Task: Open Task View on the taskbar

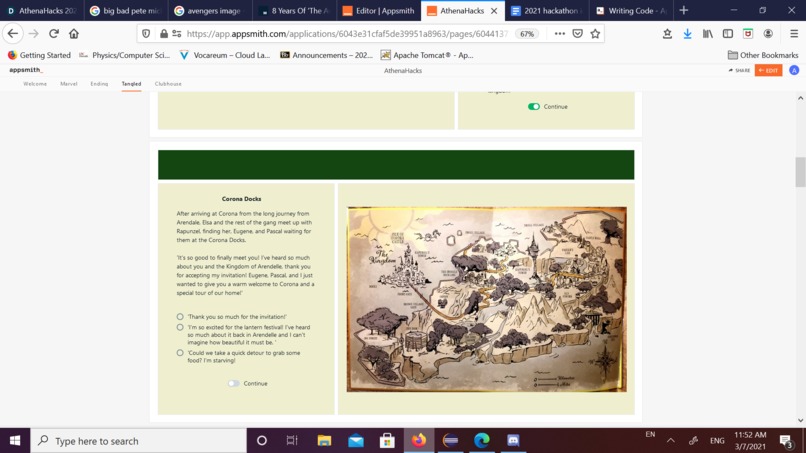Action: tap(292, 441)
